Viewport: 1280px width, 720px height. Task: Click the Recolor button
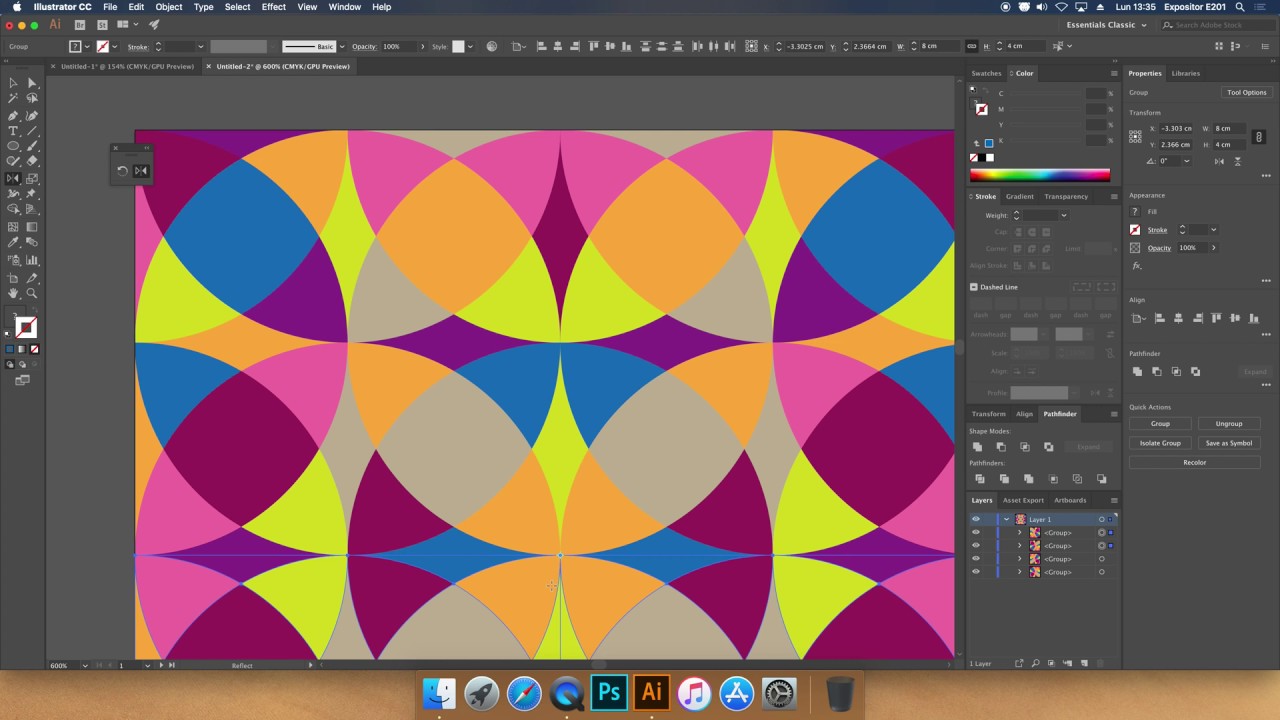(1194, 462)
